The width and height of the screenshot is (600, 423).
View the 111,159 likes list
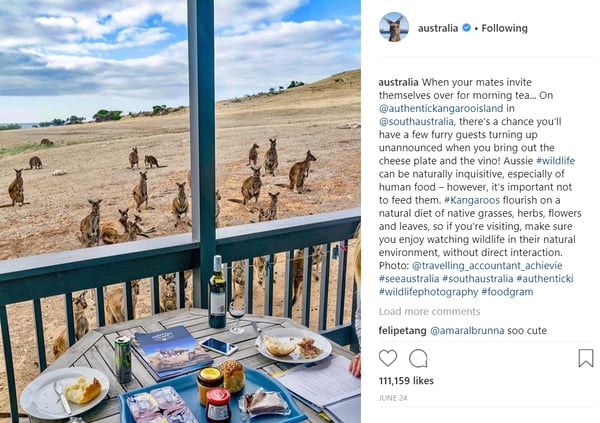(x=406, y=381)
